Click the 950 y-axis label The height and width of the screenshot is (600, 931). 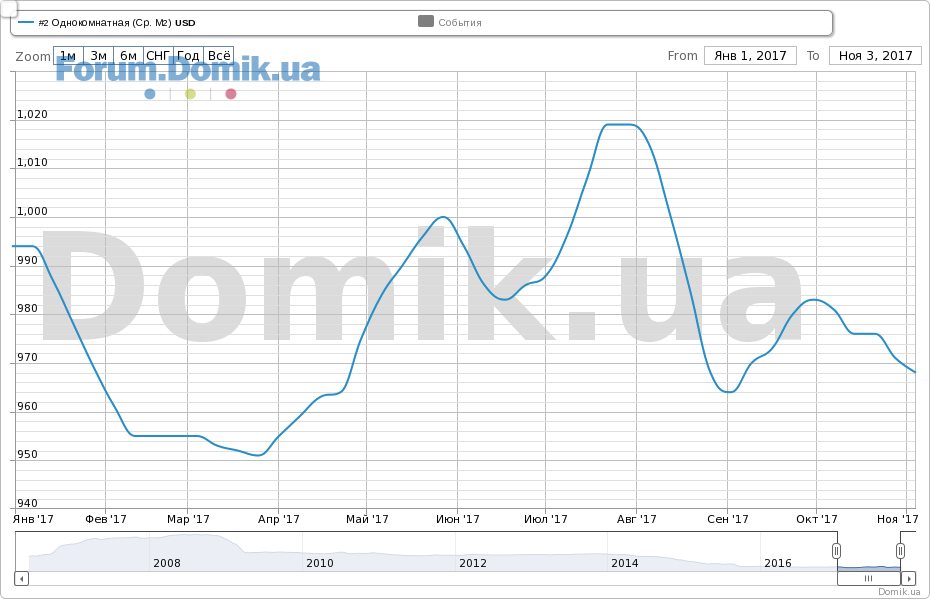coord(27,455)
